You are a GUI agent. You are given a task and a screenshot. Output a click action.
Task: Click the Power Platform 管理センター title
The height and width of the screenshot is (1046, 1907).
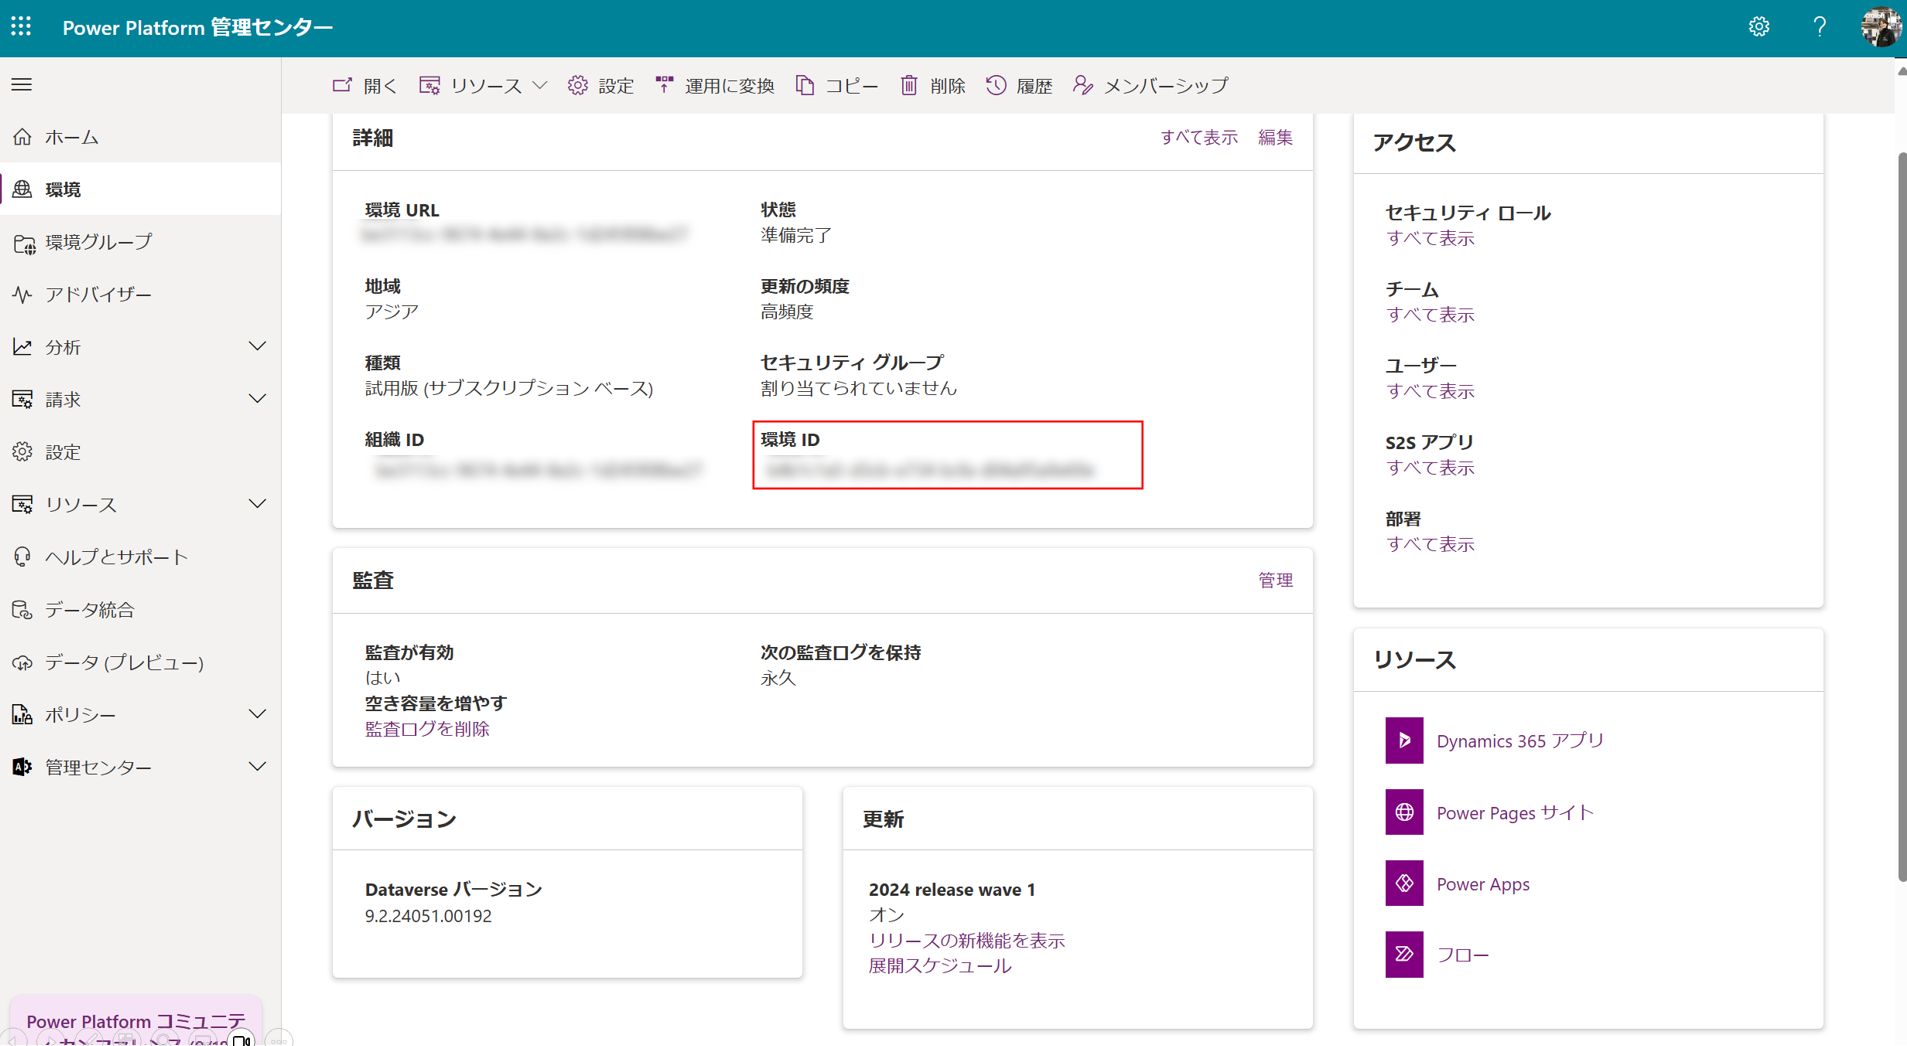198,27
